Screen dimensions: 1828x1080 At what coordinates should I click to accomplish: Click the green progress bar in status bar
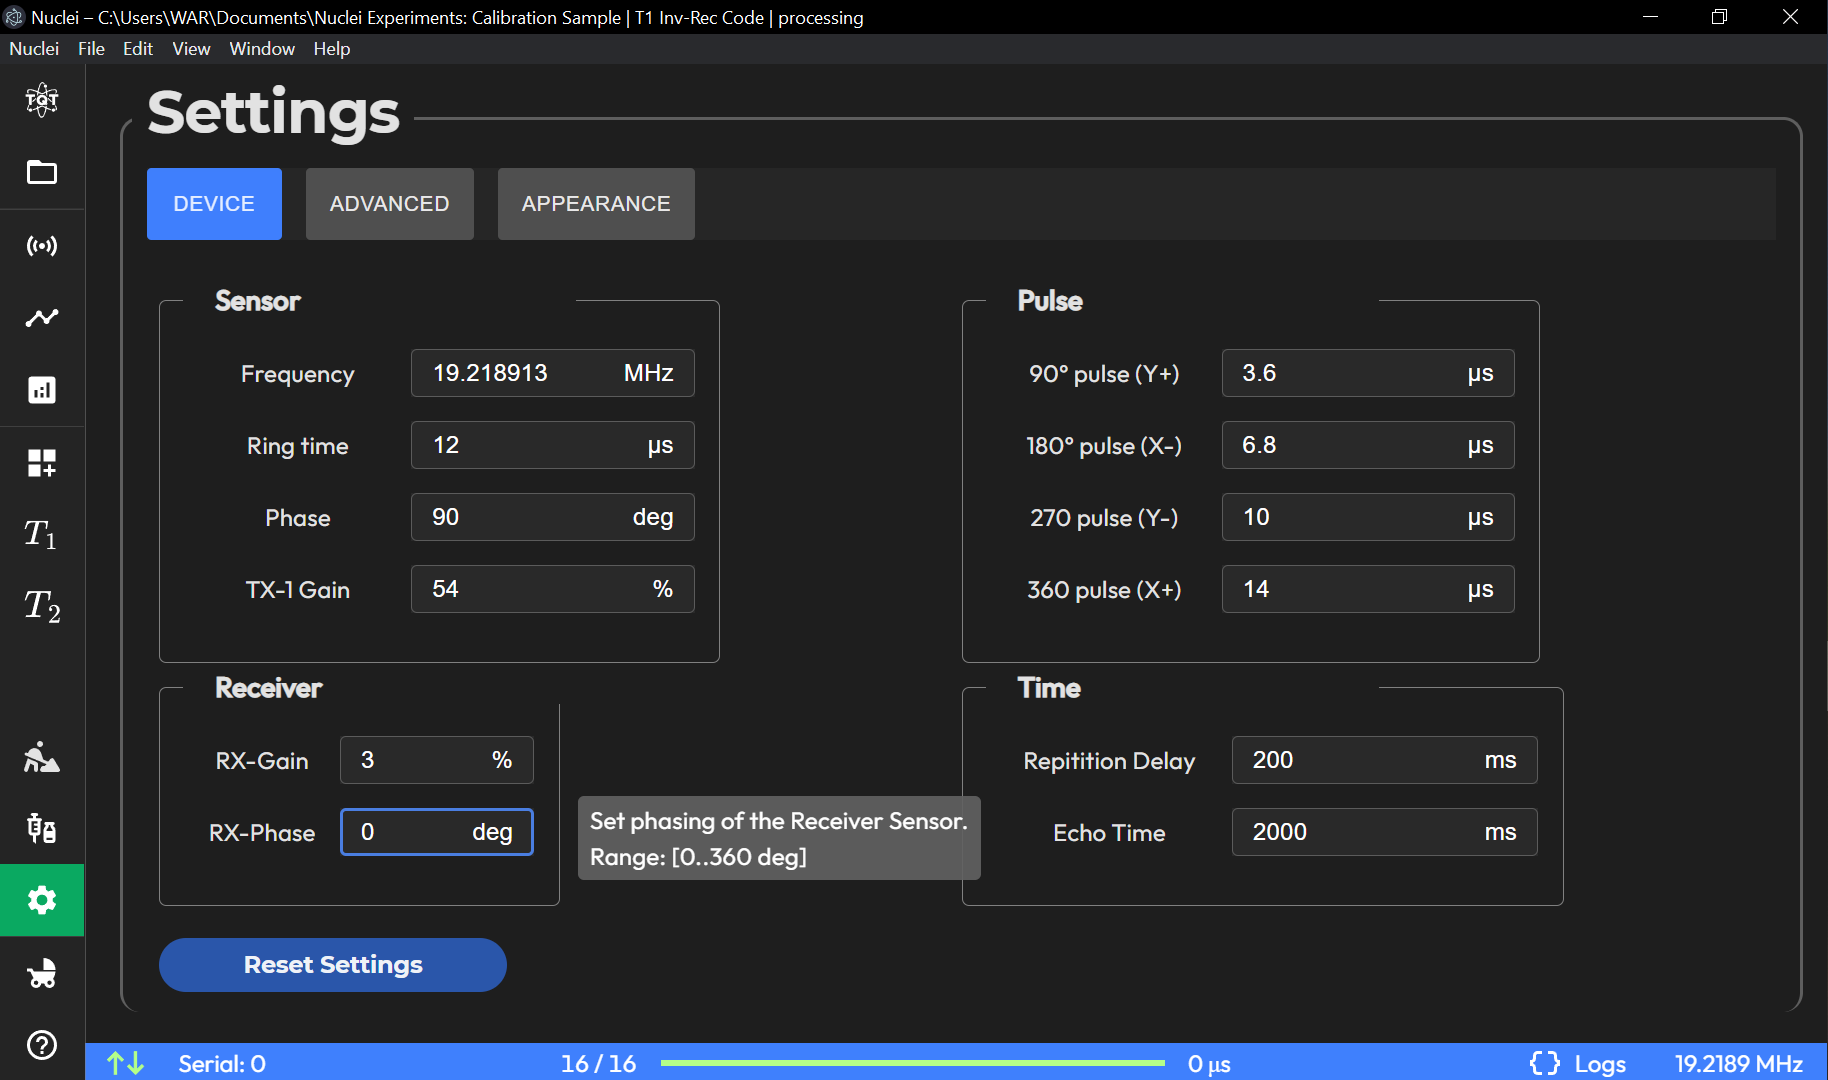913,1063
